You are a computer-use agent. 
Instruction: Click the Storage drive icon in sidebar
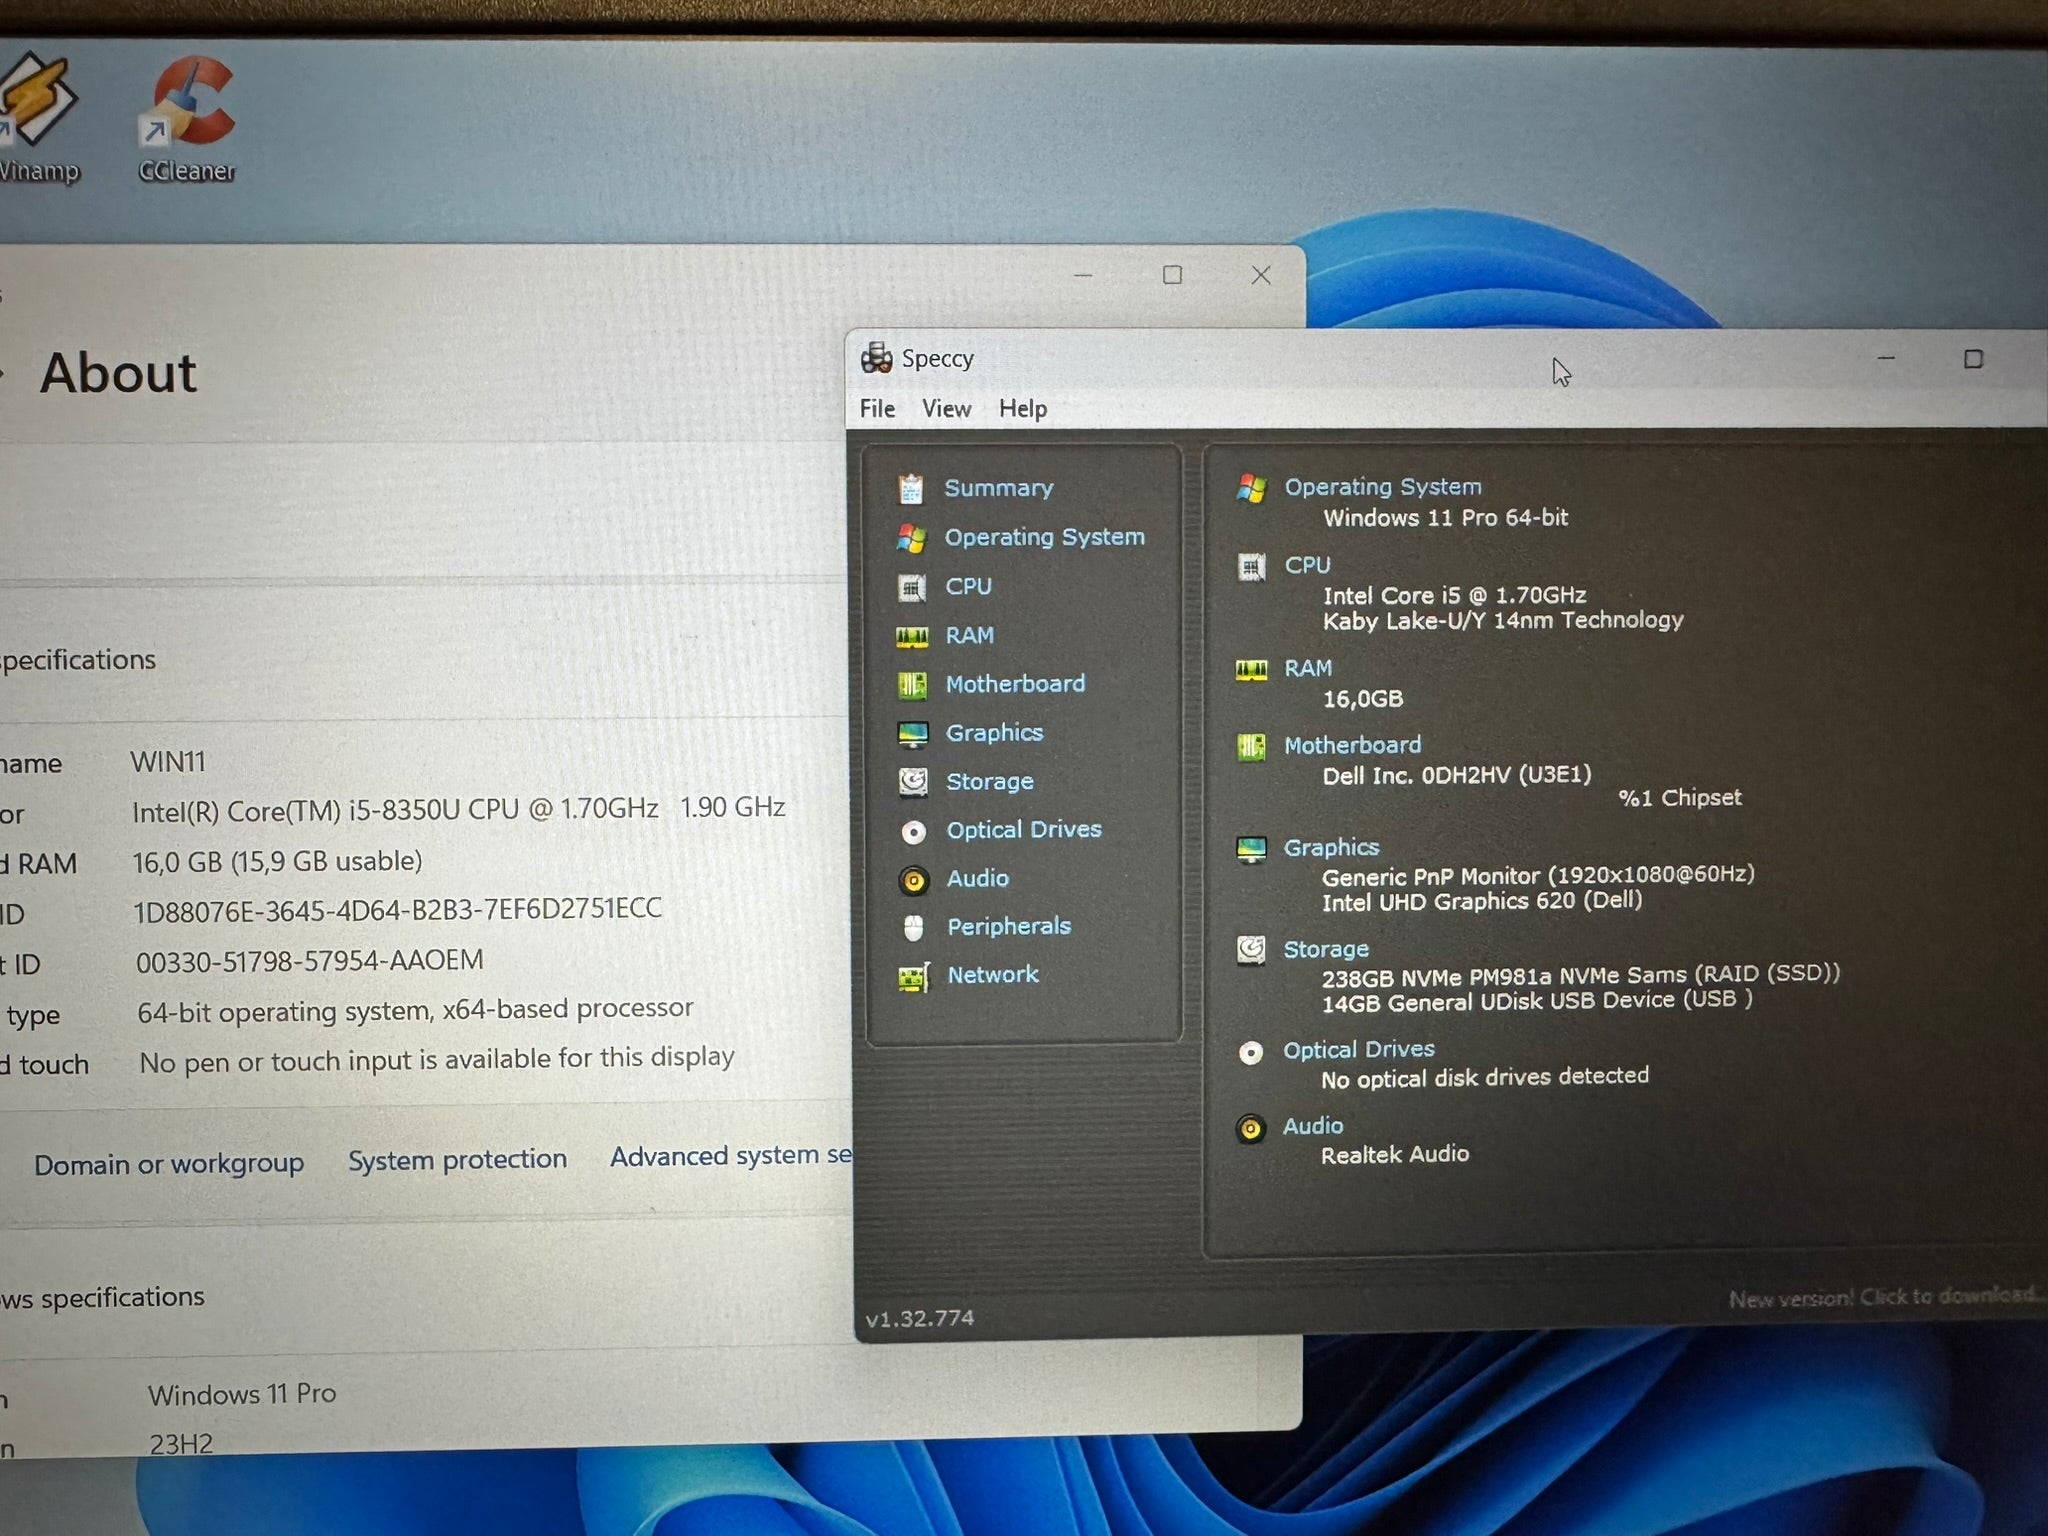(913, 782)
